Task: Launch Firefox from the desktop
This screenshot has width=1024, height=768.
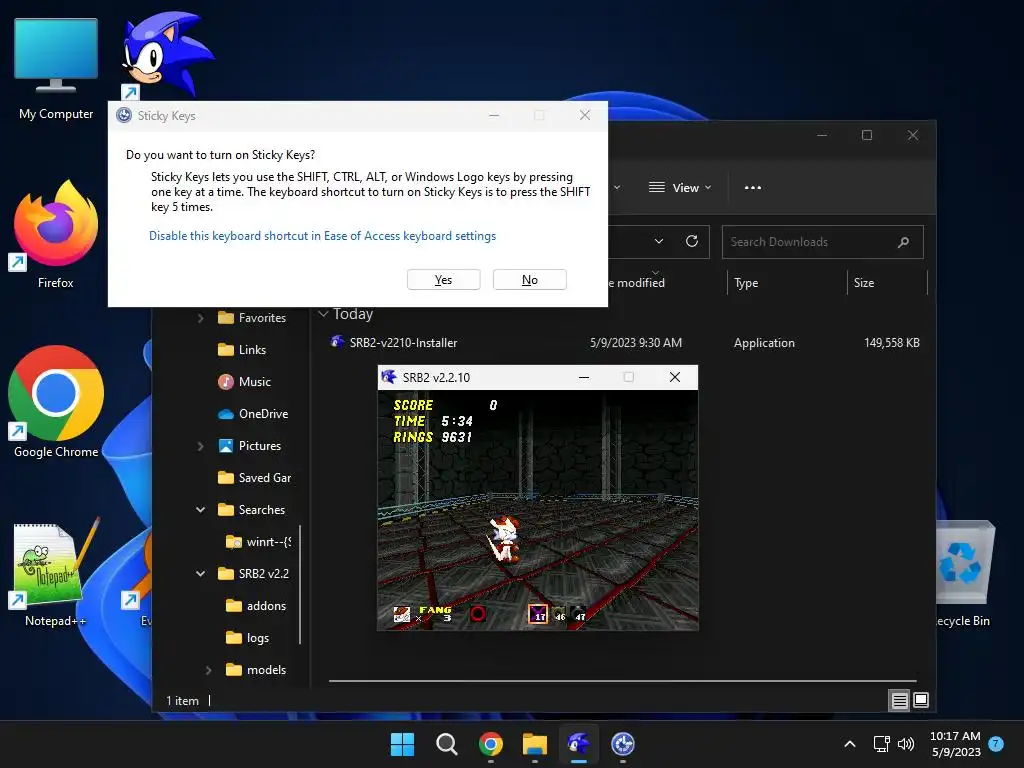Action: (x=56, y=235)
